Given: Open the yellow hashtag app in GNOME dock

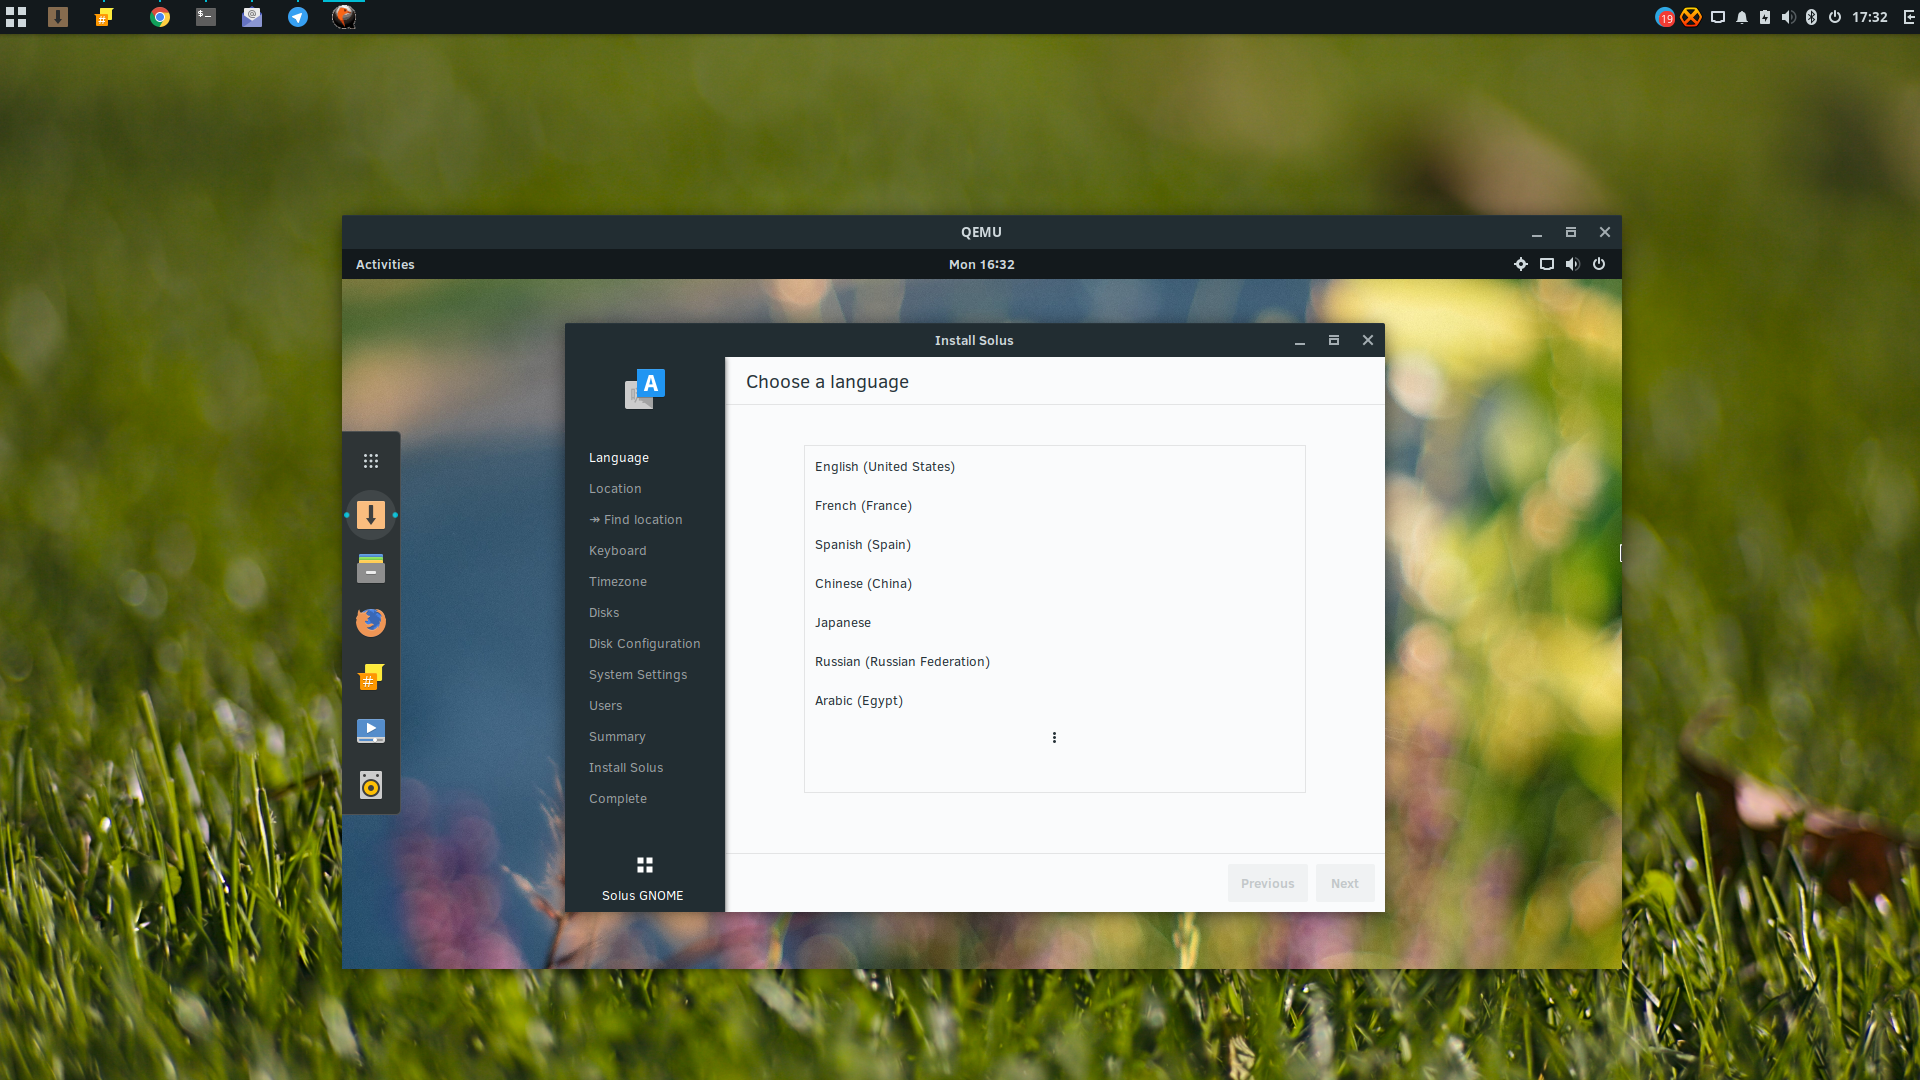Looking at the screenshot, I should [x=371, y=677].
